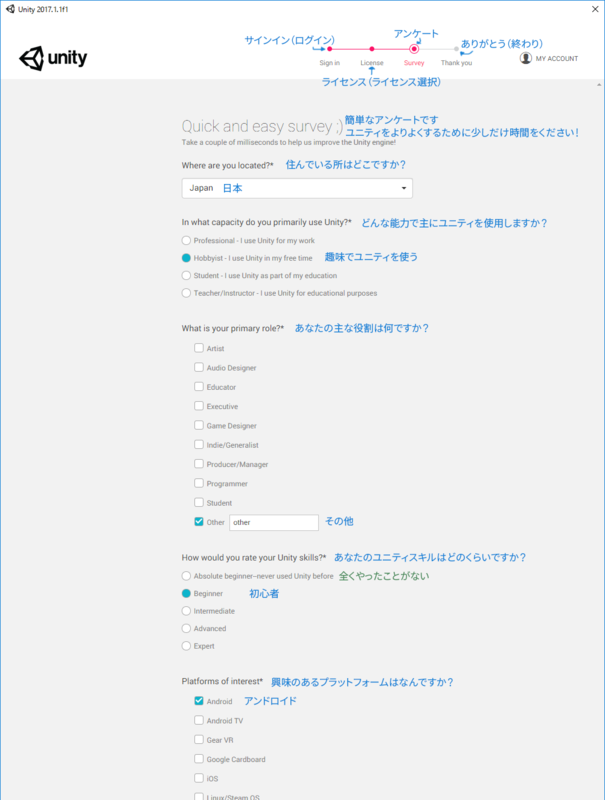605x800 pixels.
Task: Click the Other role text field
Action: 274,522
